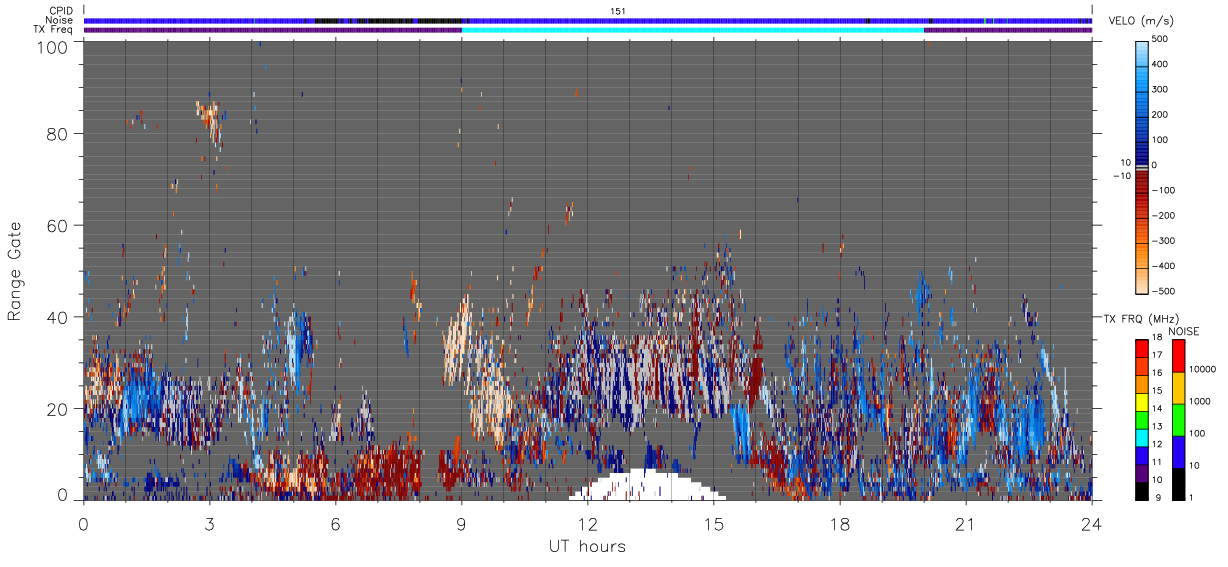This screenshot has width=1228, height=567.
Task: Click the TX Freq row label
Action: click(x=54, y=29)
